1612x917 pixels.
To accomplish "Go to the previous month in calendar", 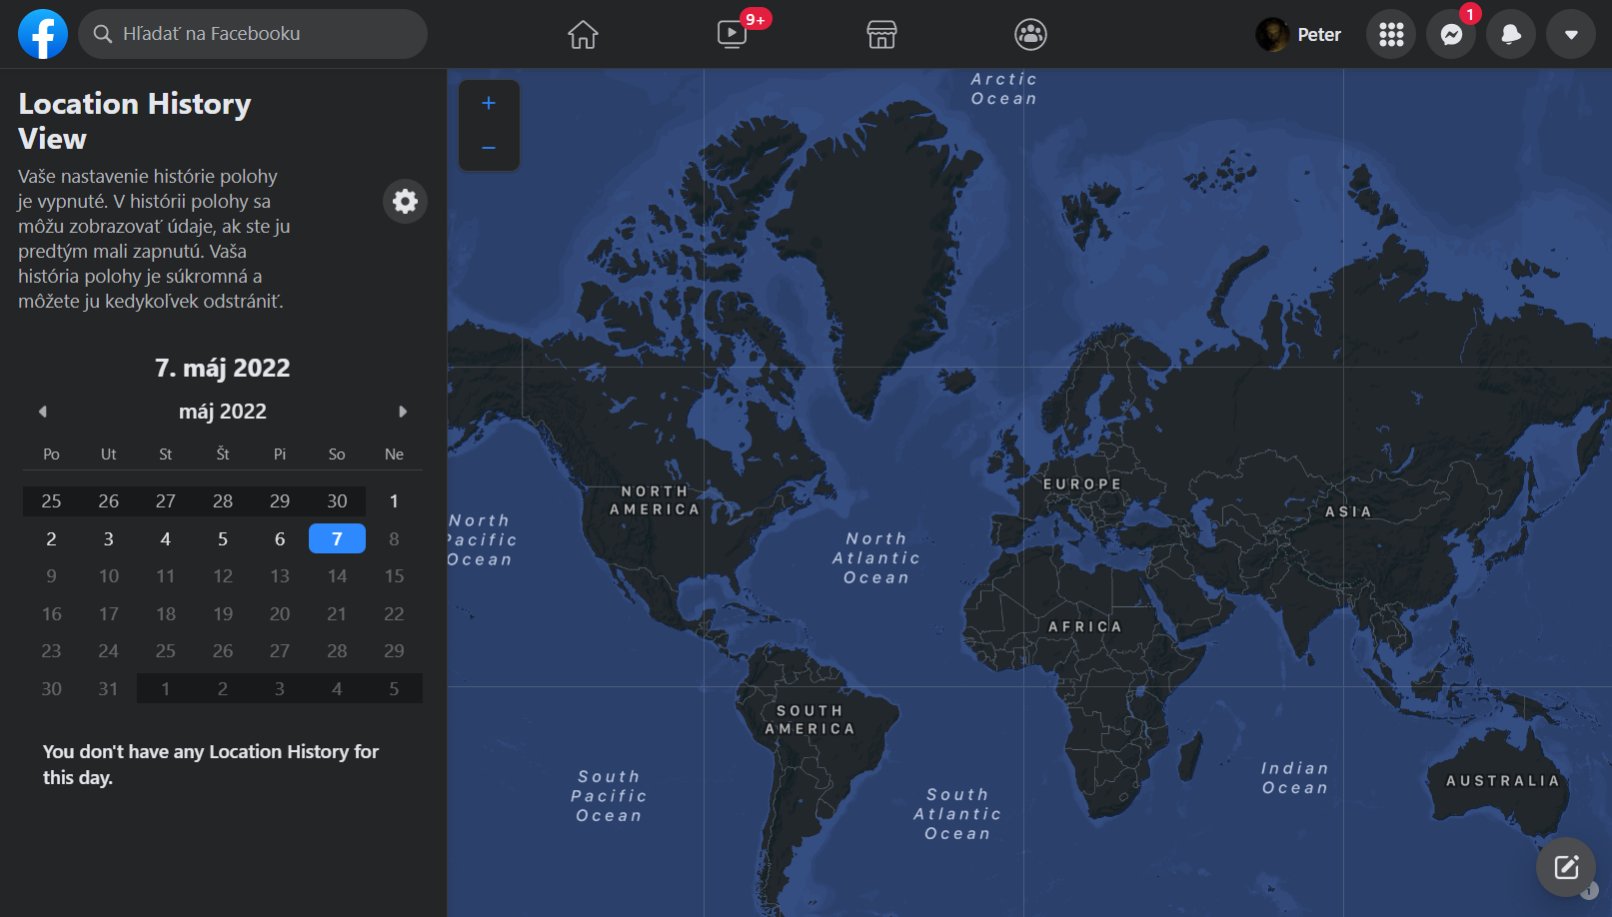I will point(42,411).
